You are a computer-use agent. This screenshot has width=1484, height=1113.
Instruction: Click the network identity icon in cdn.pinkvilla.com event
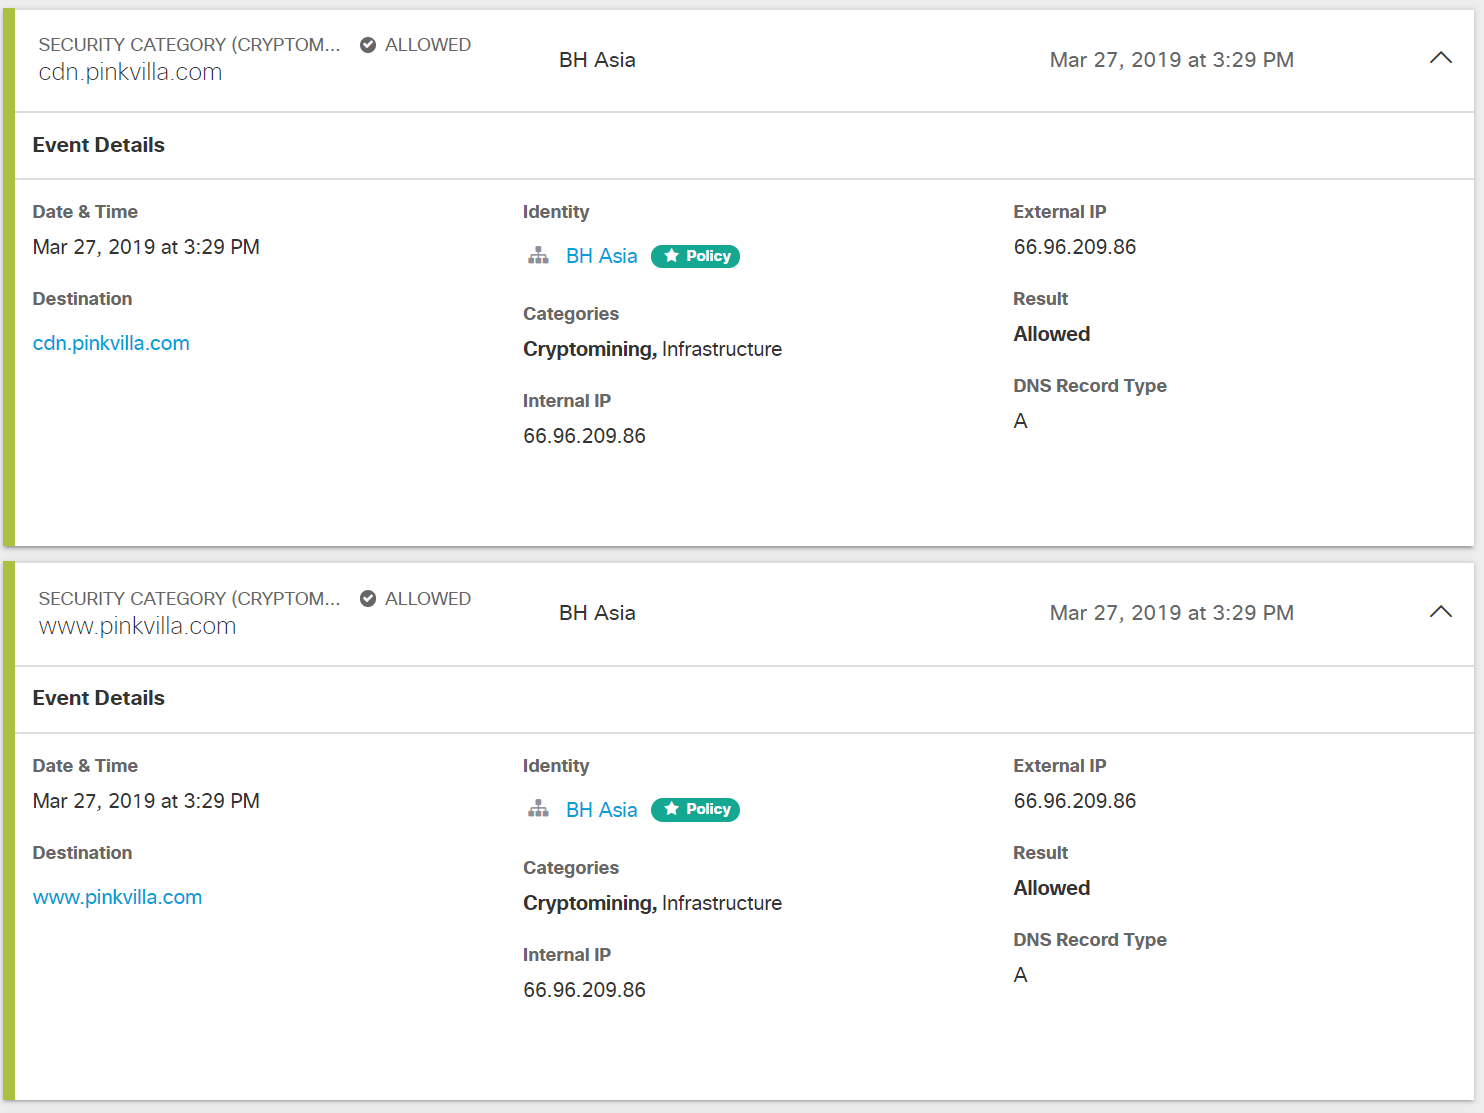(x=538, y=256)
